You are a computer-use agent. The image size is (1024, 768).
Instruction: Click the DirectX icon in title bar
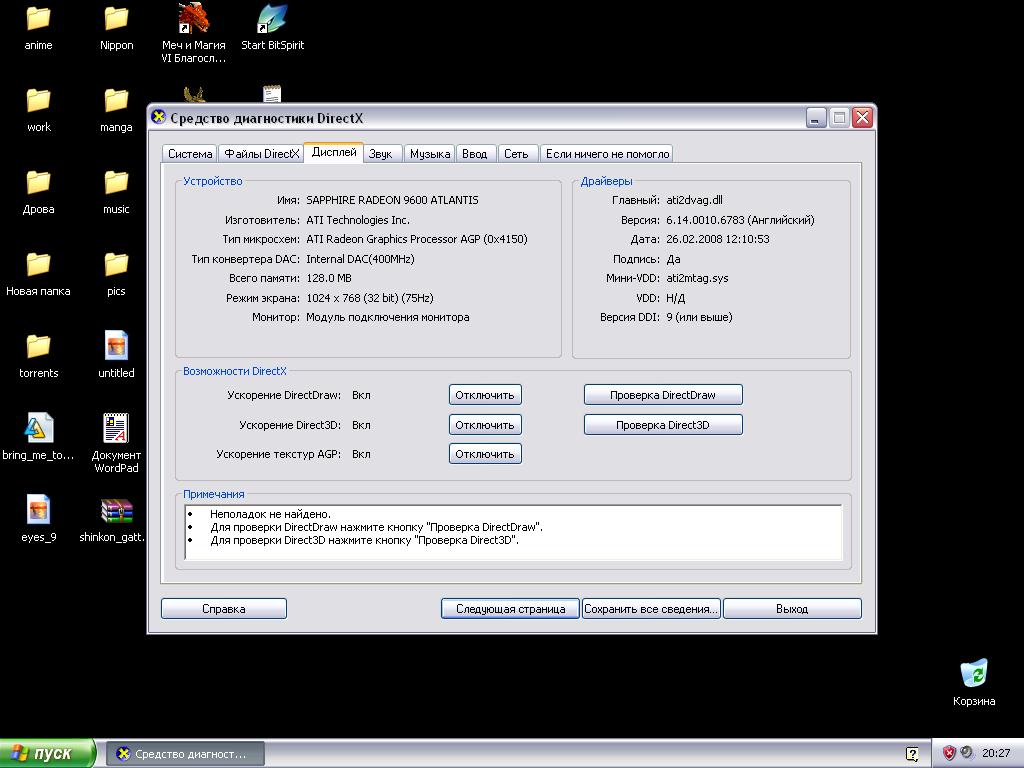(158, 118)
